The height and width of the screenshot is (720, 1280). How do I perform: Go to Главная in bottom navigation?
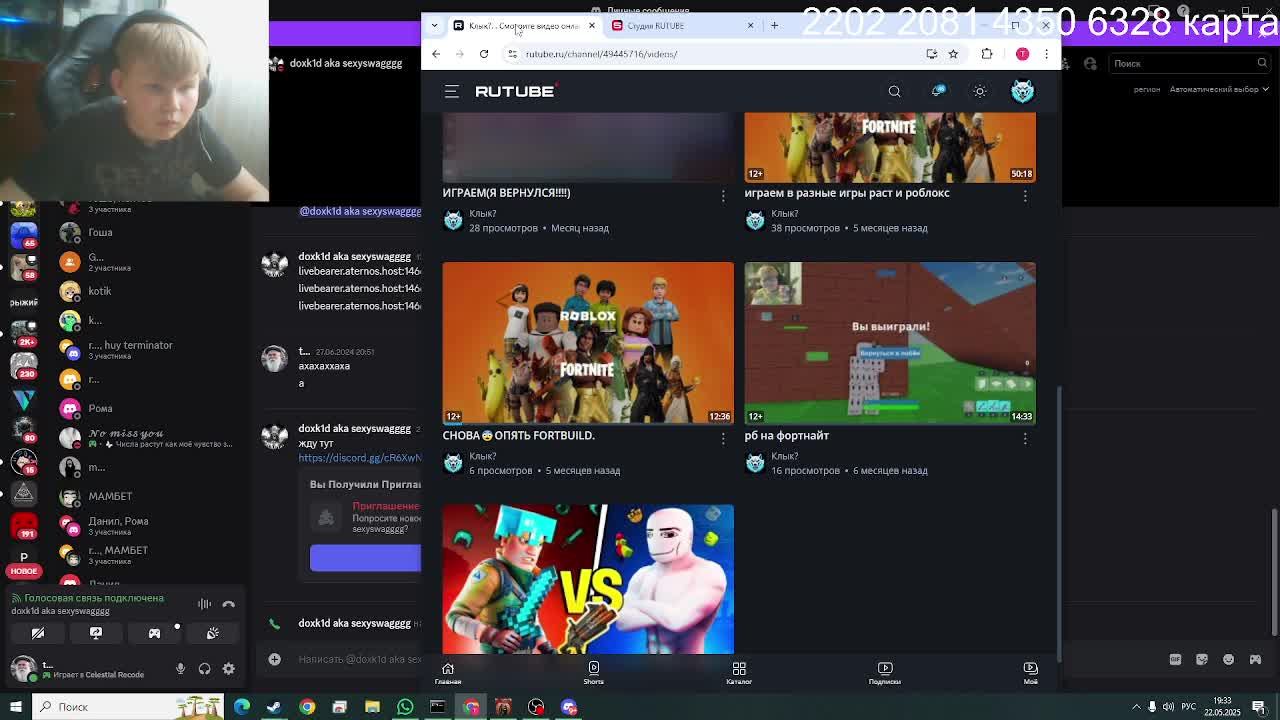click(x=448, y=673)
